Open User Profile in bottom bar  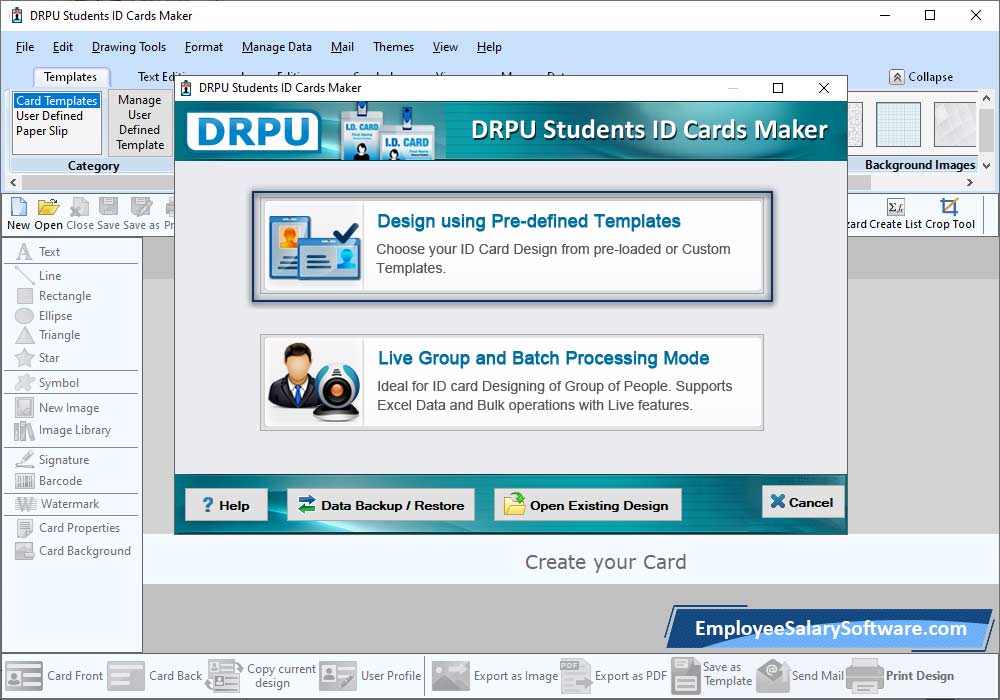[x=371, y=676]
